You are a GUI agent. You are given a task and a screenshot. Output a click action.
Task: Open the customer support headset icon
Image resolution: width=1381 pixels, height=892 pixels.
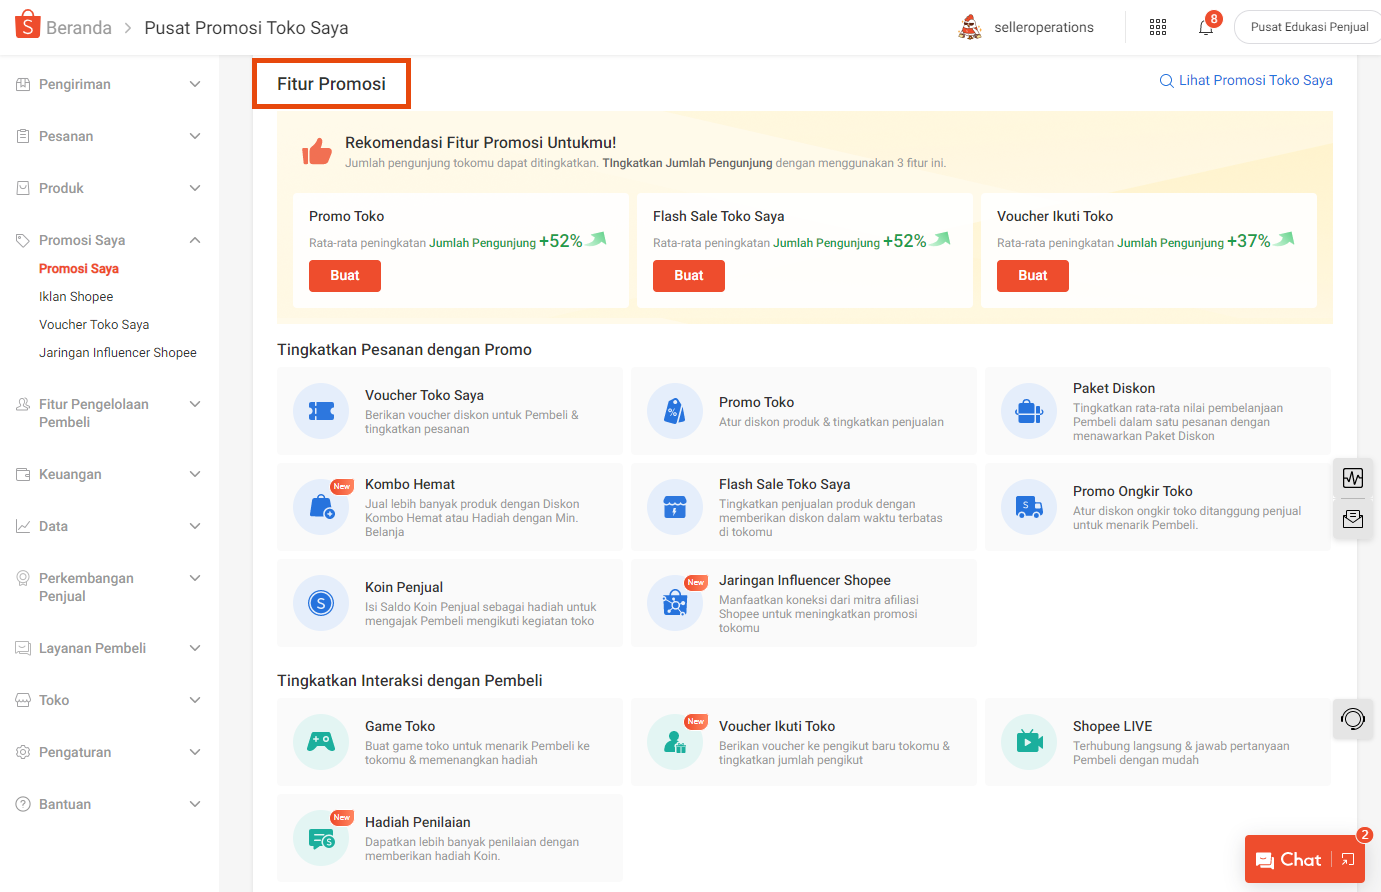tap(1353, 719)
